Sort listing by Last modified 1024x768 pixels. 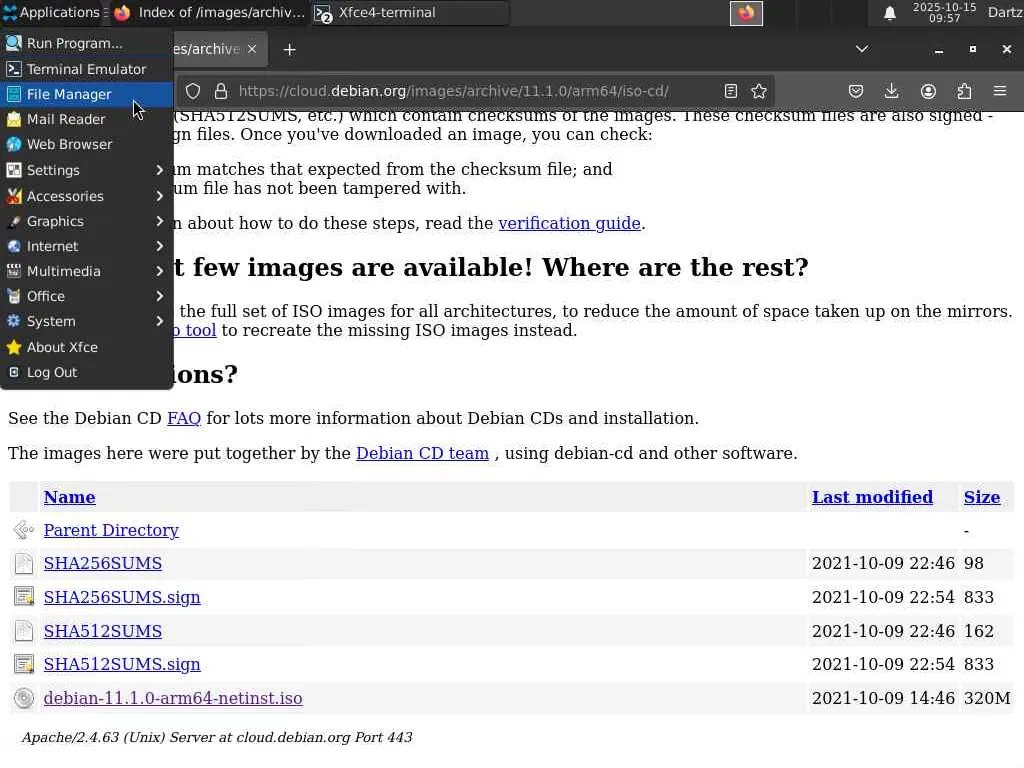pos(872,497)
